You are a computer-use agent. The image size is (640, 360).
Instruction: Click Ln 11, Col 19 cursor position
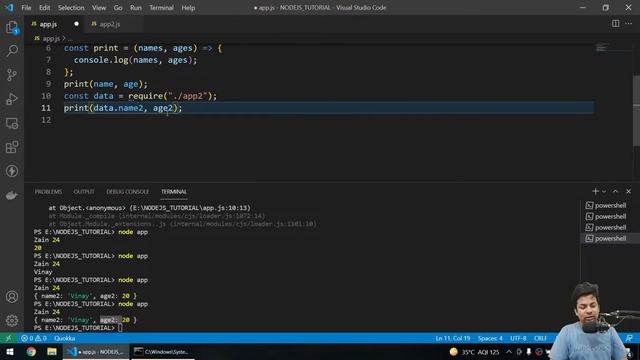click(x=453, y=338)
